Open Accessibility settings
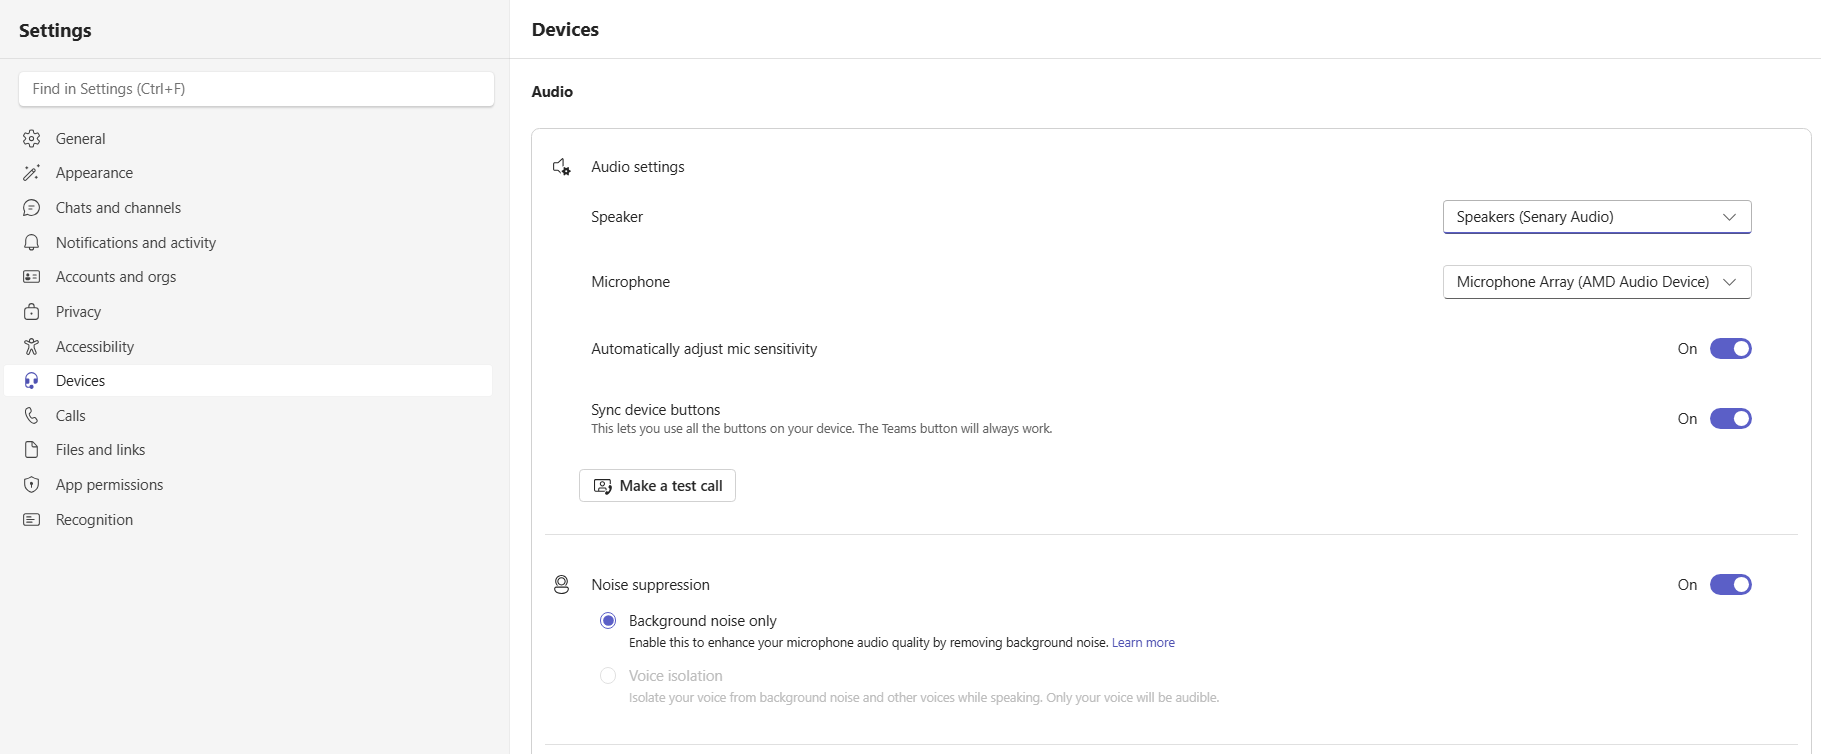The height and width of the screenshot is (754, 1821). (x=248, y=347)
